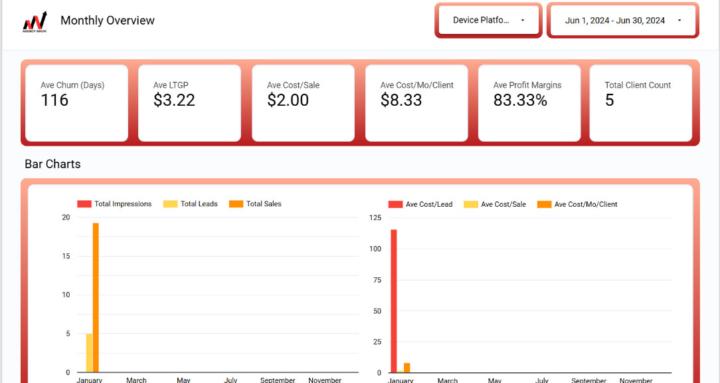Select the Ave Cost/Sale scorecard showing $2.00

point(303,103)
